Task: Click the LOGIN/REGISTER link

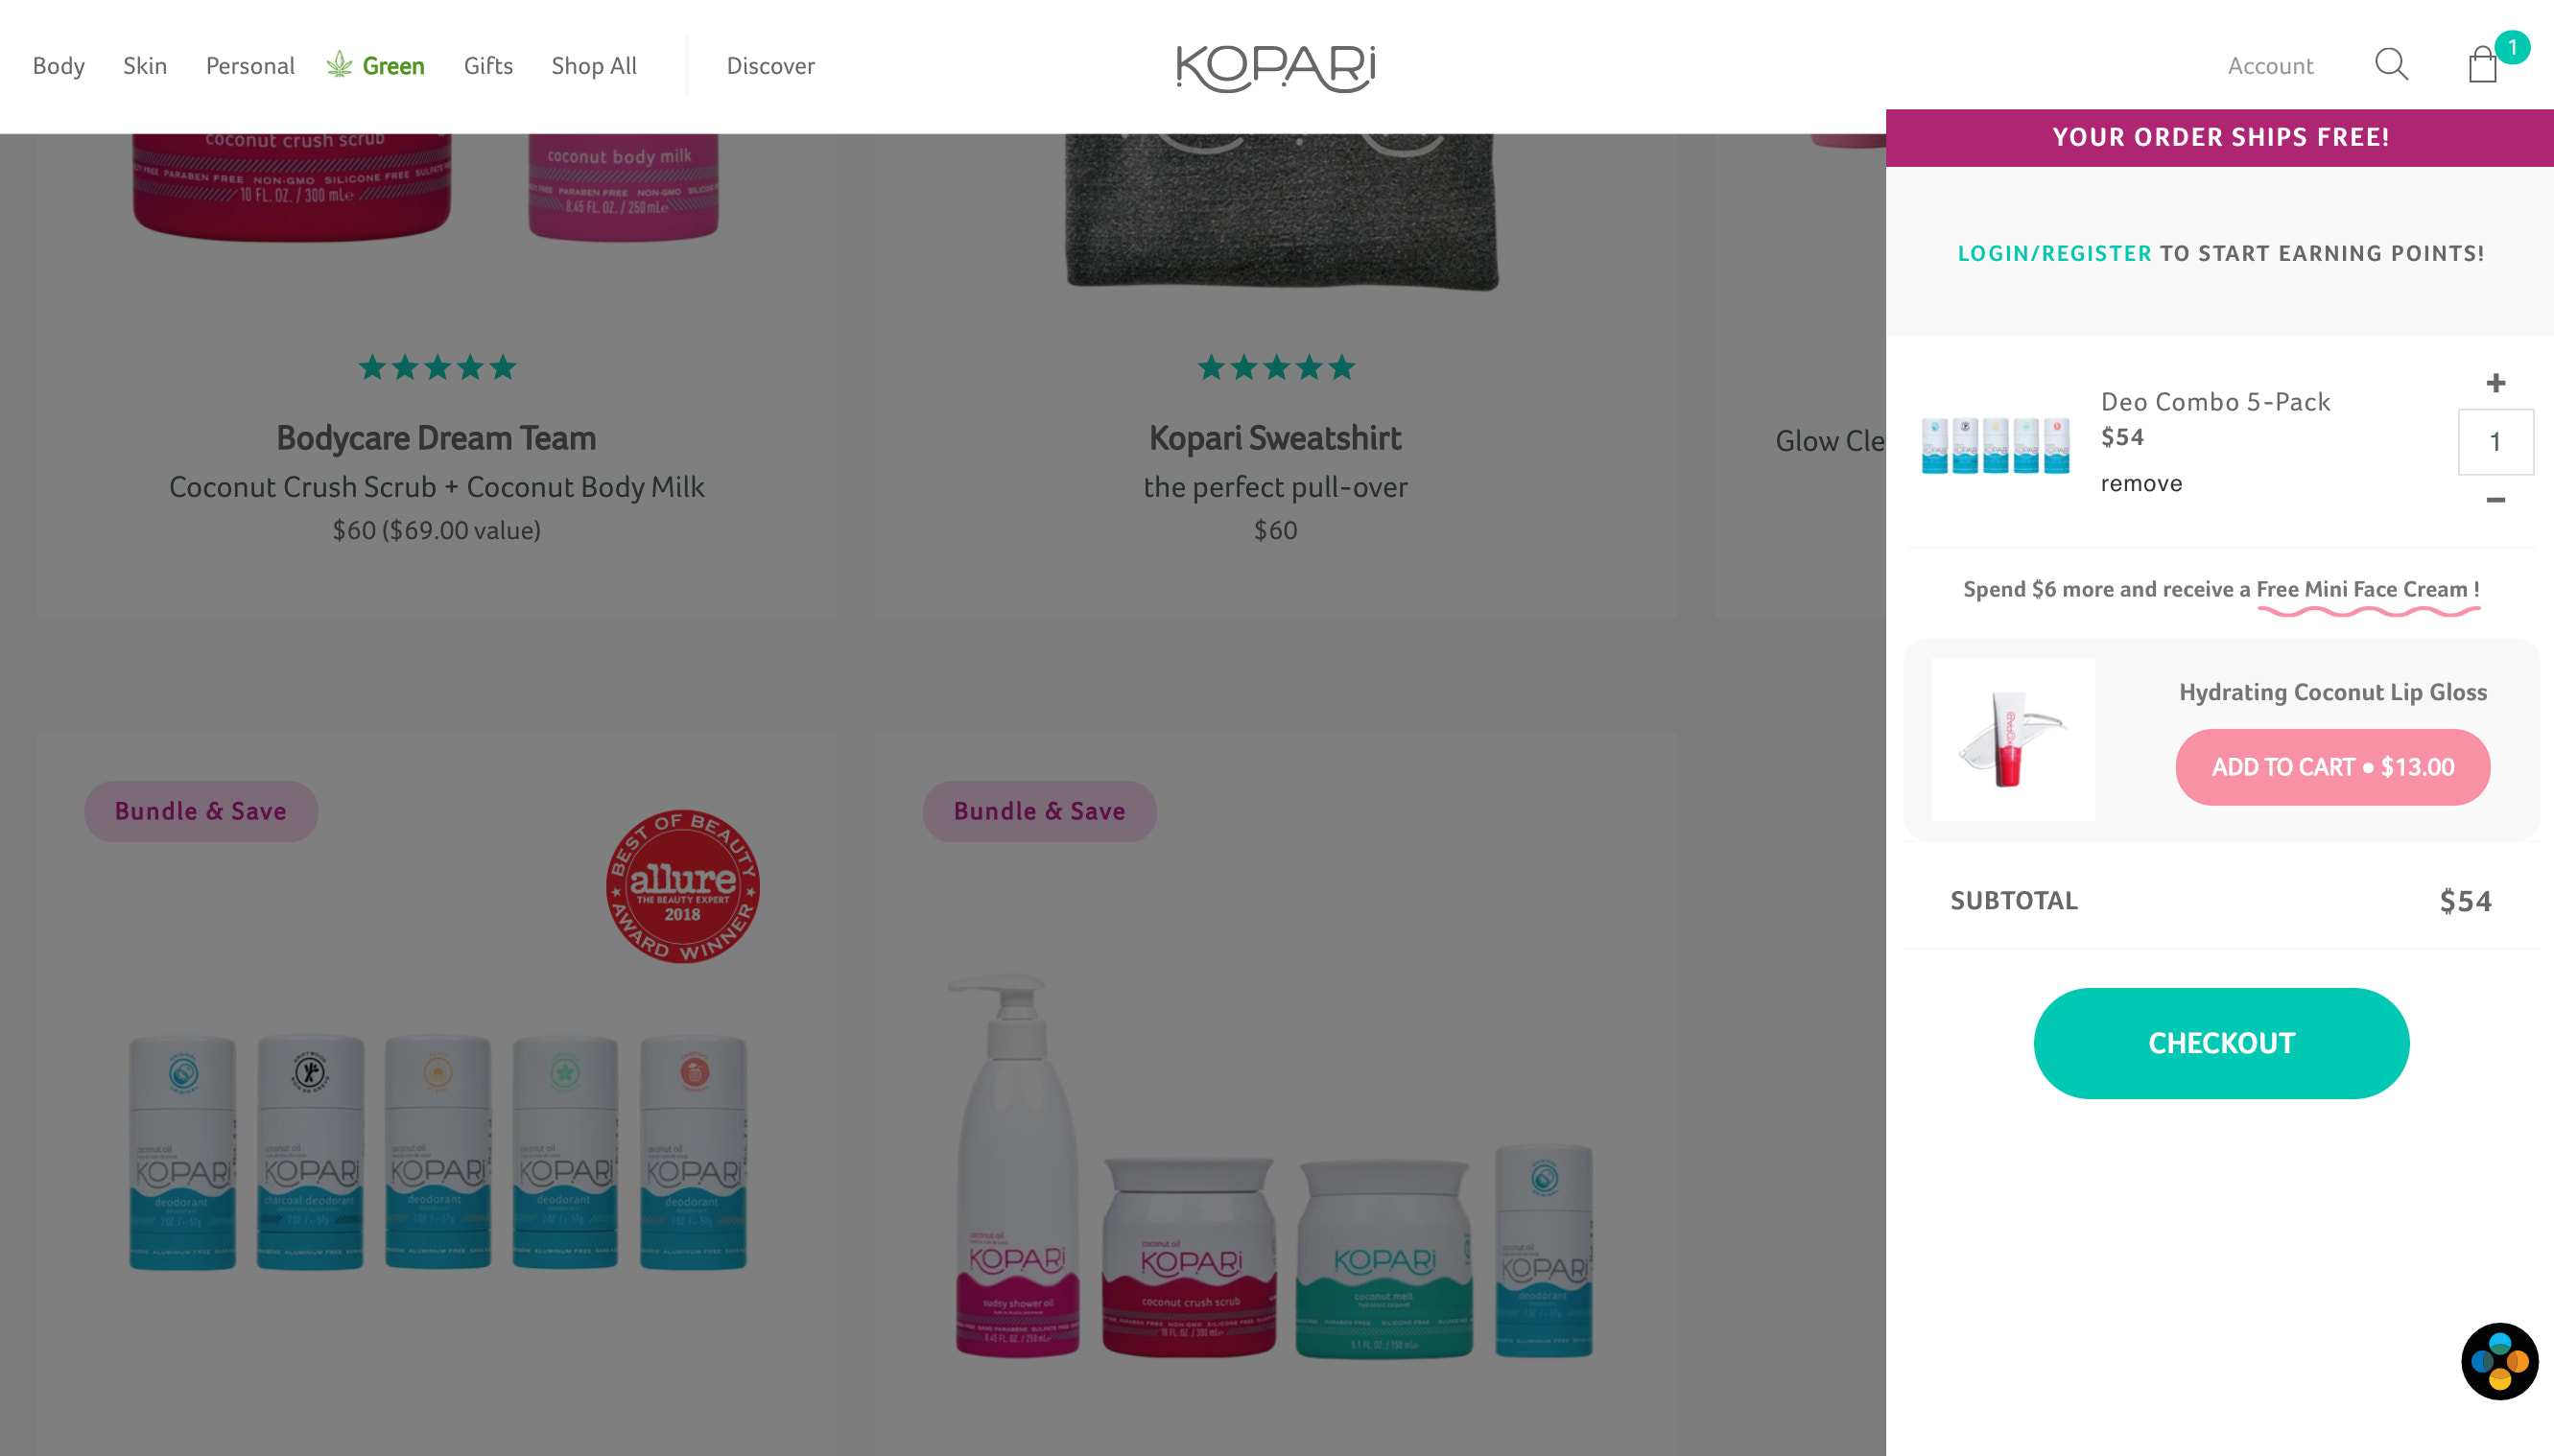Action: 2054,253
